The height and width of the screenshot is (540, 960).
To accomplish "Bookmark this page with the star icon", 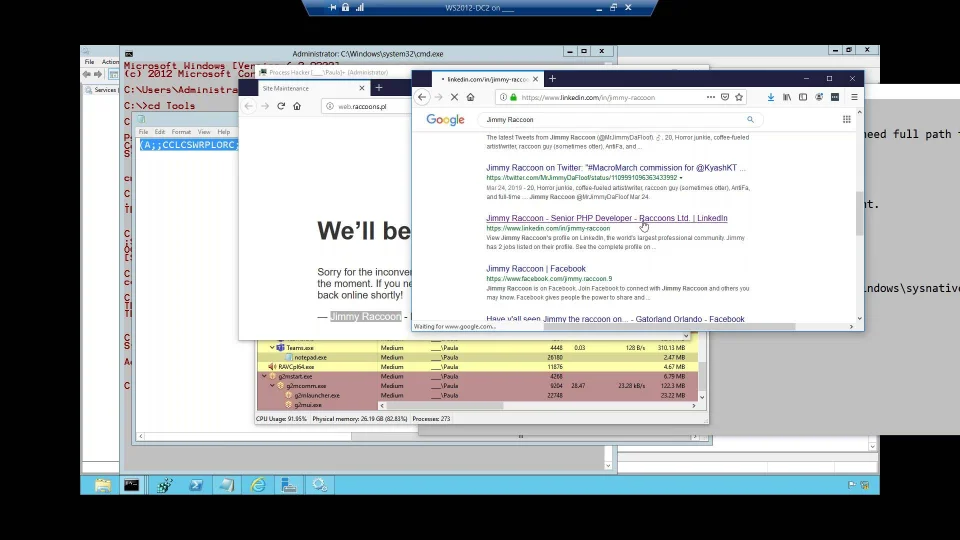I will (x=739, y=97).
